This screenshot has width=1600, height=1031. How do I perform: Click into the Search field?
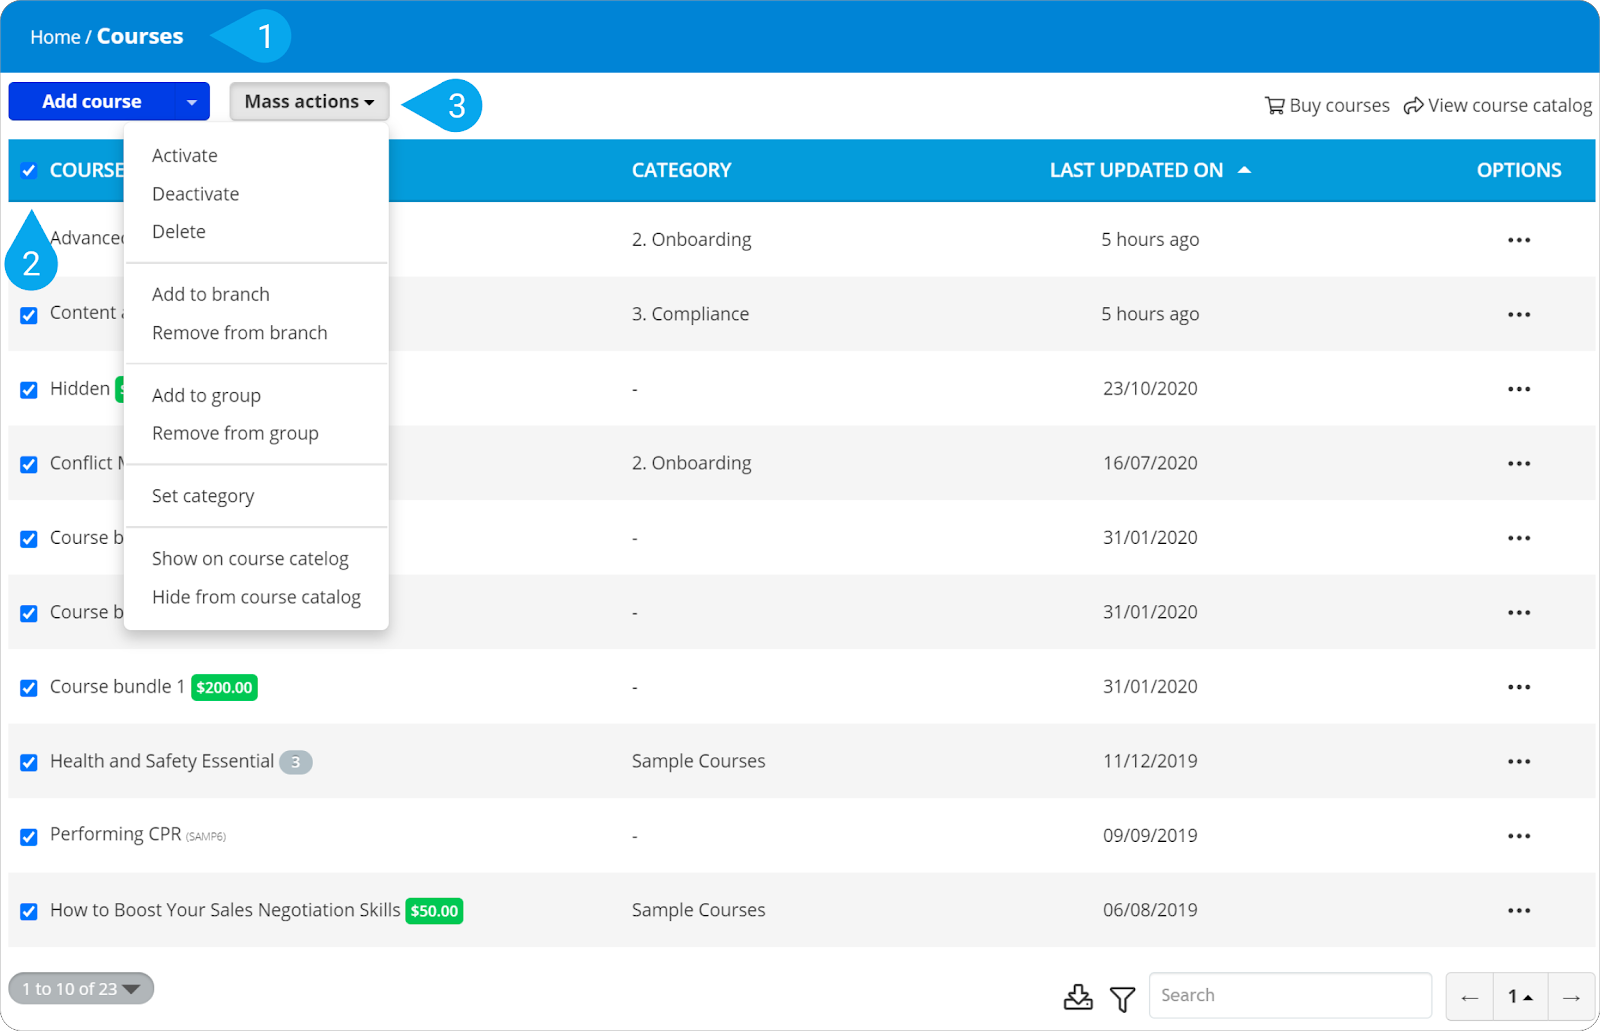click(x=1290, y=996)
